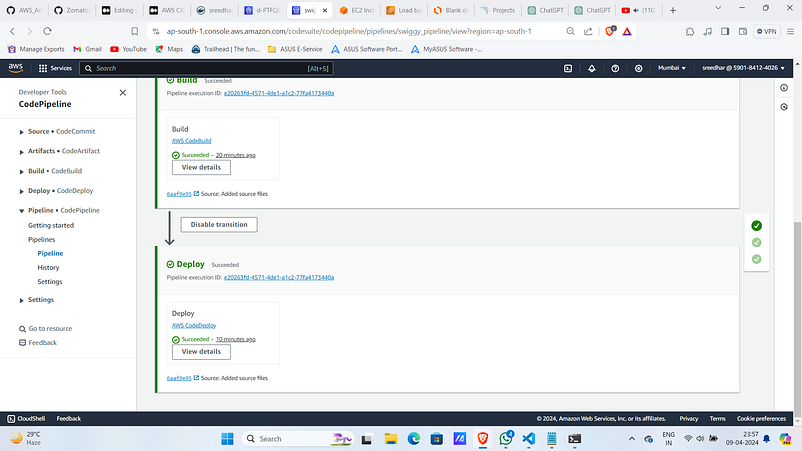This screenshot has height=451, width=802.
Task: Select Getting started in sidebar
Action: click(51, 226)
